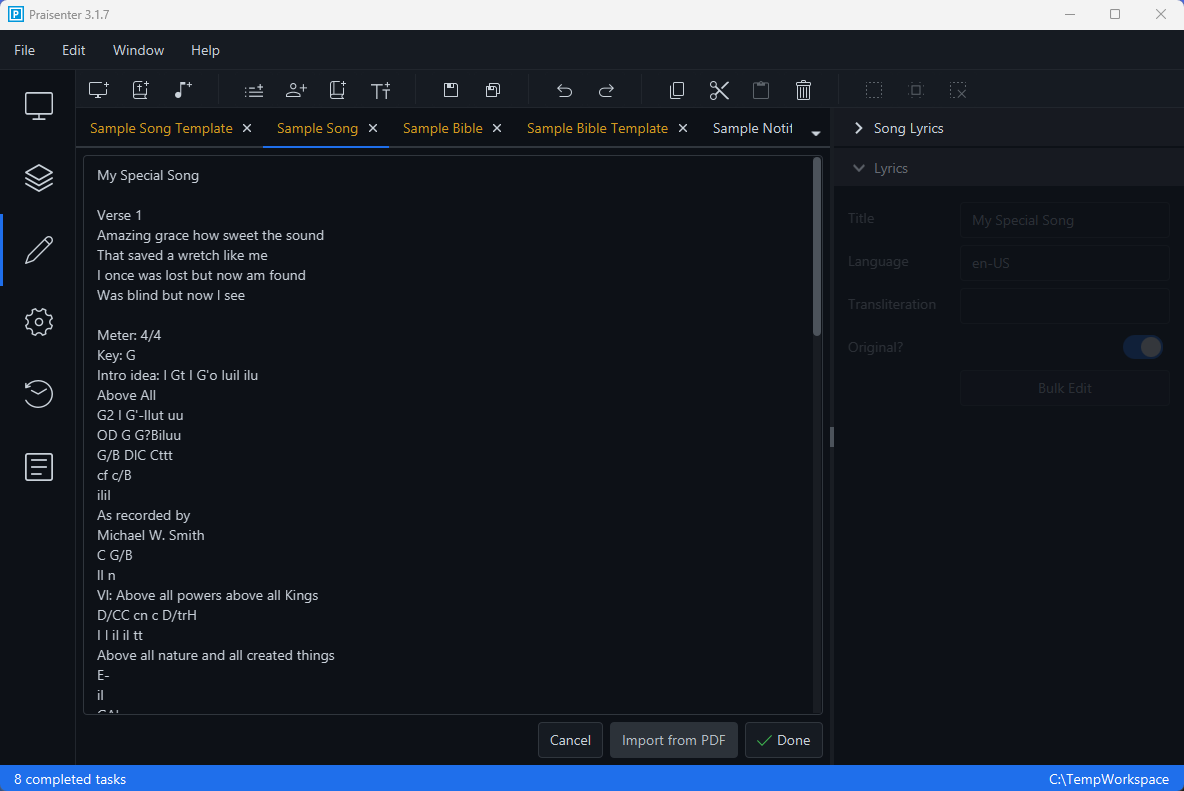Open the Edit menu

[x=73, y=50]
